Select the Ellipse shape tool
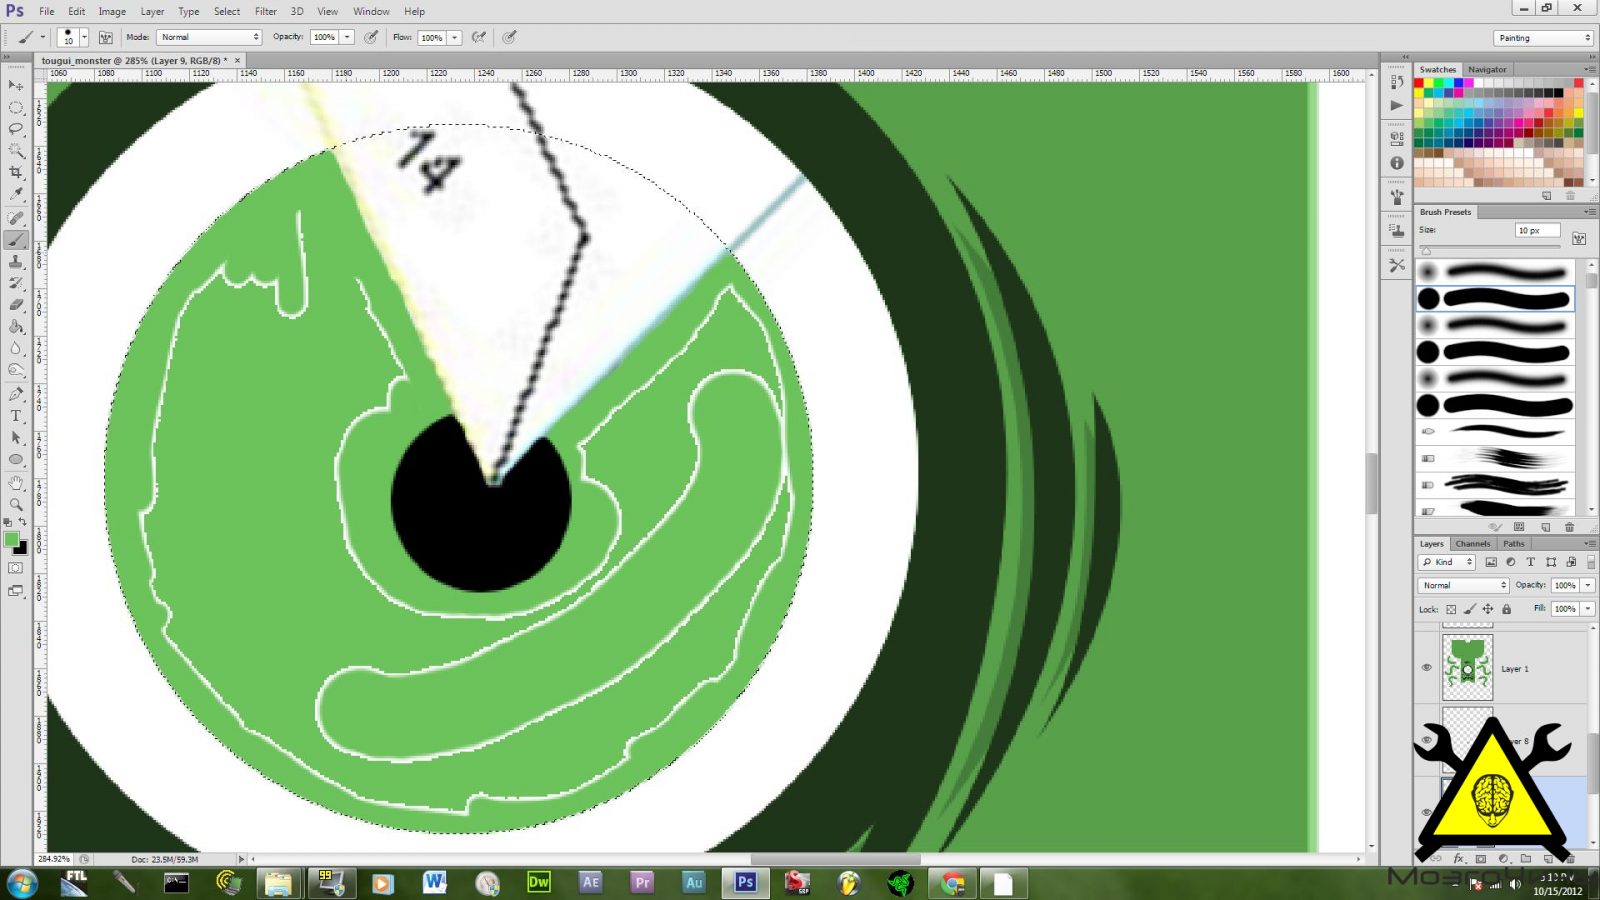Image resolution: width=1600 pixels, height=900 pixels. click(x=16, y=460)
